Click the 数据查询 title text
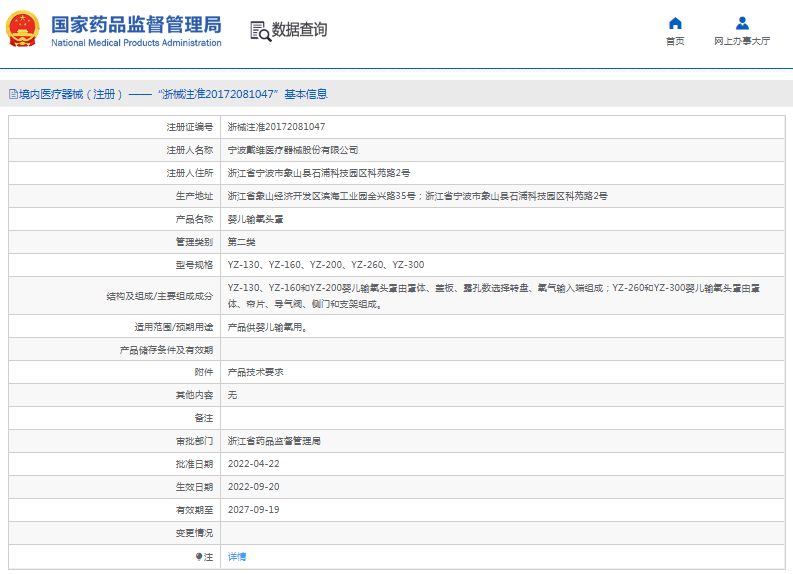 click(x=299, y=30)
